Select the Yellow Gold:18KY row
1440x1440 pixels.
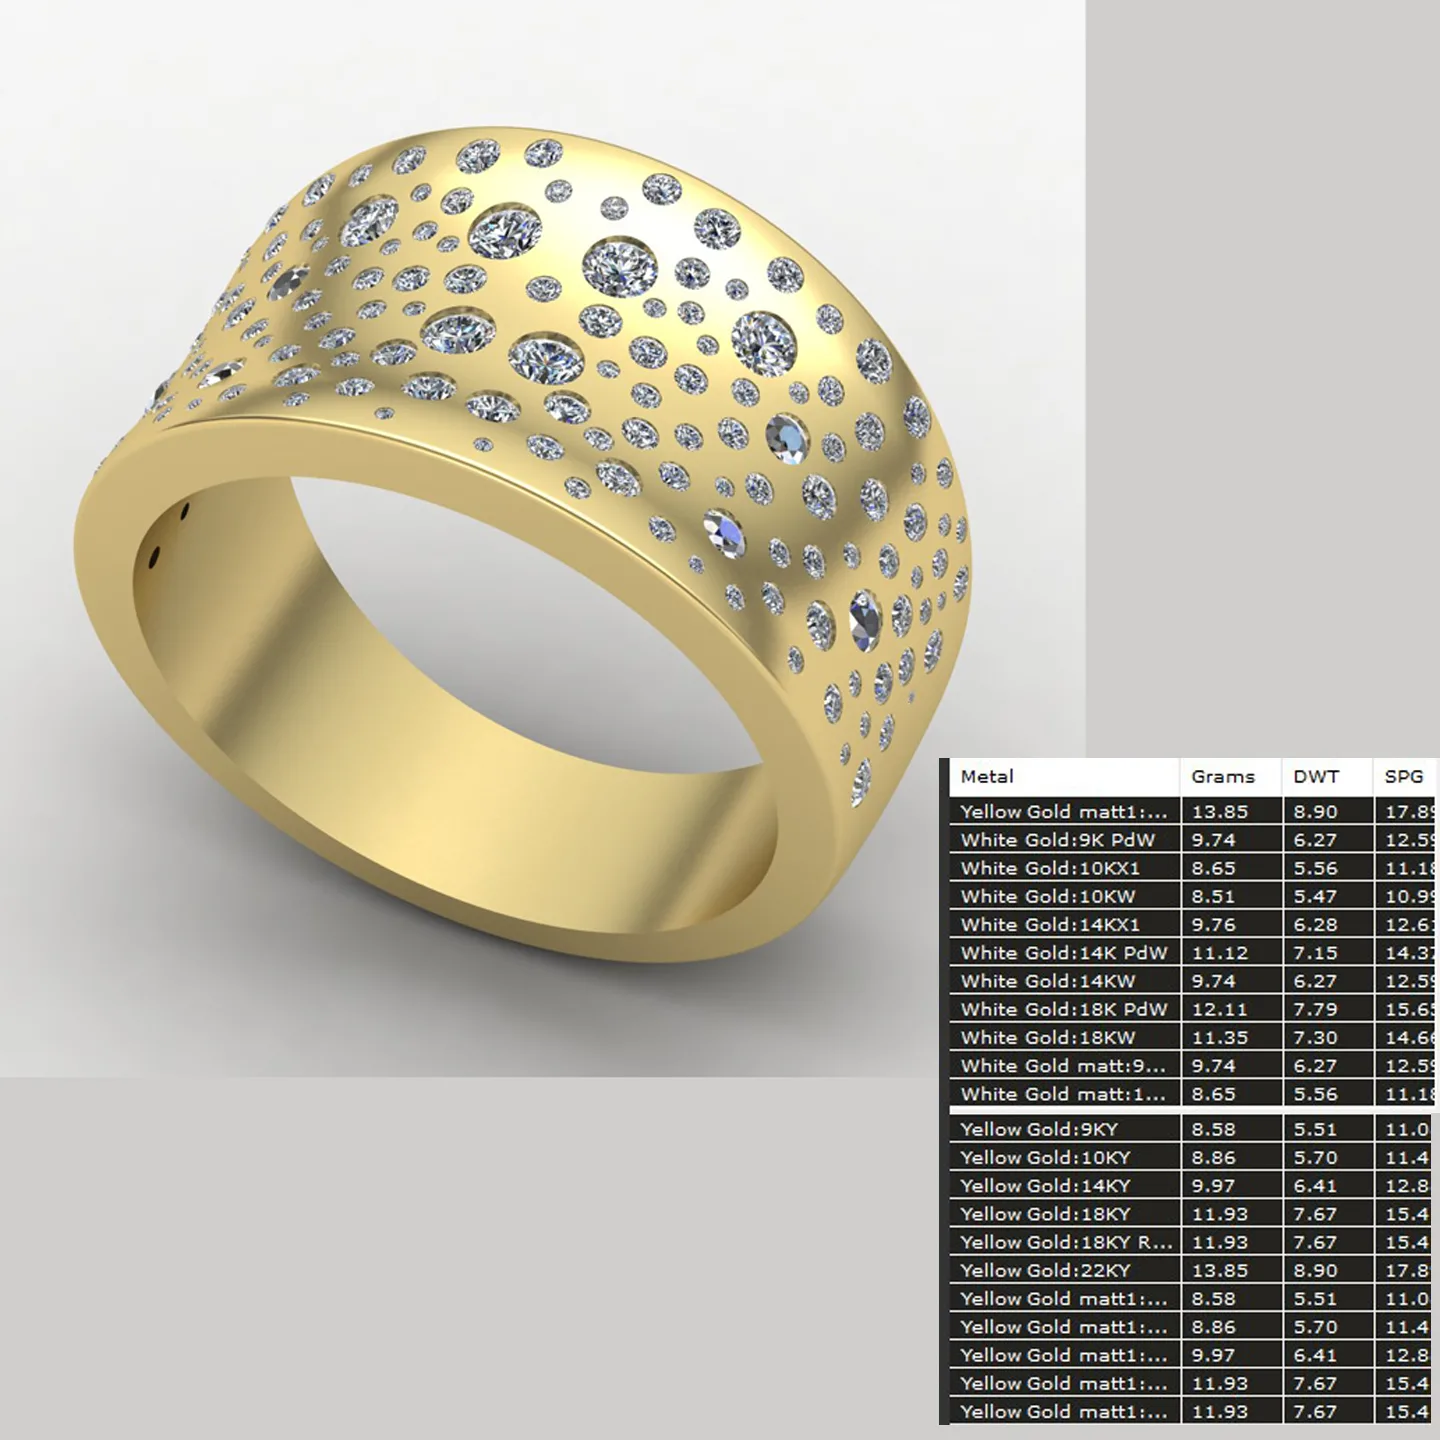1194,1214
